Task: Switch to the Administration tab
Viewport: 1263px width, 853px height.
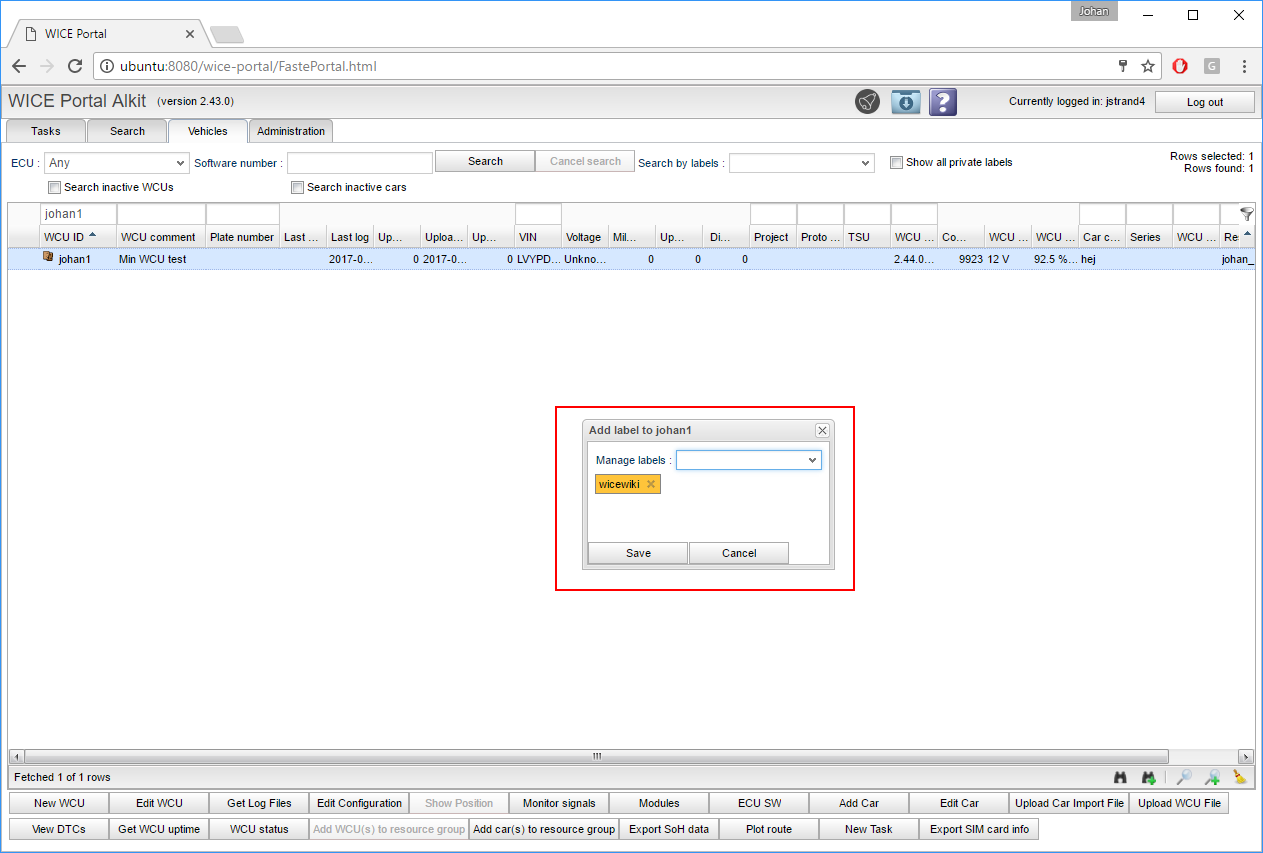Action: [x=290, y=131]
